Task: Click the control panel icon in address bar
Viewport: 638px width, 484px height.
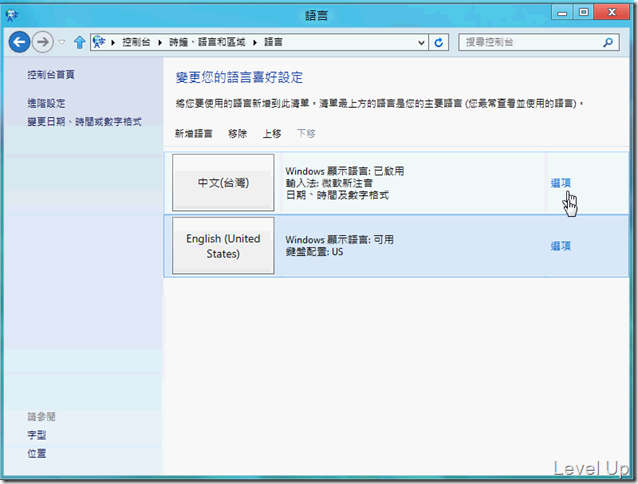Action: point(99,42)
